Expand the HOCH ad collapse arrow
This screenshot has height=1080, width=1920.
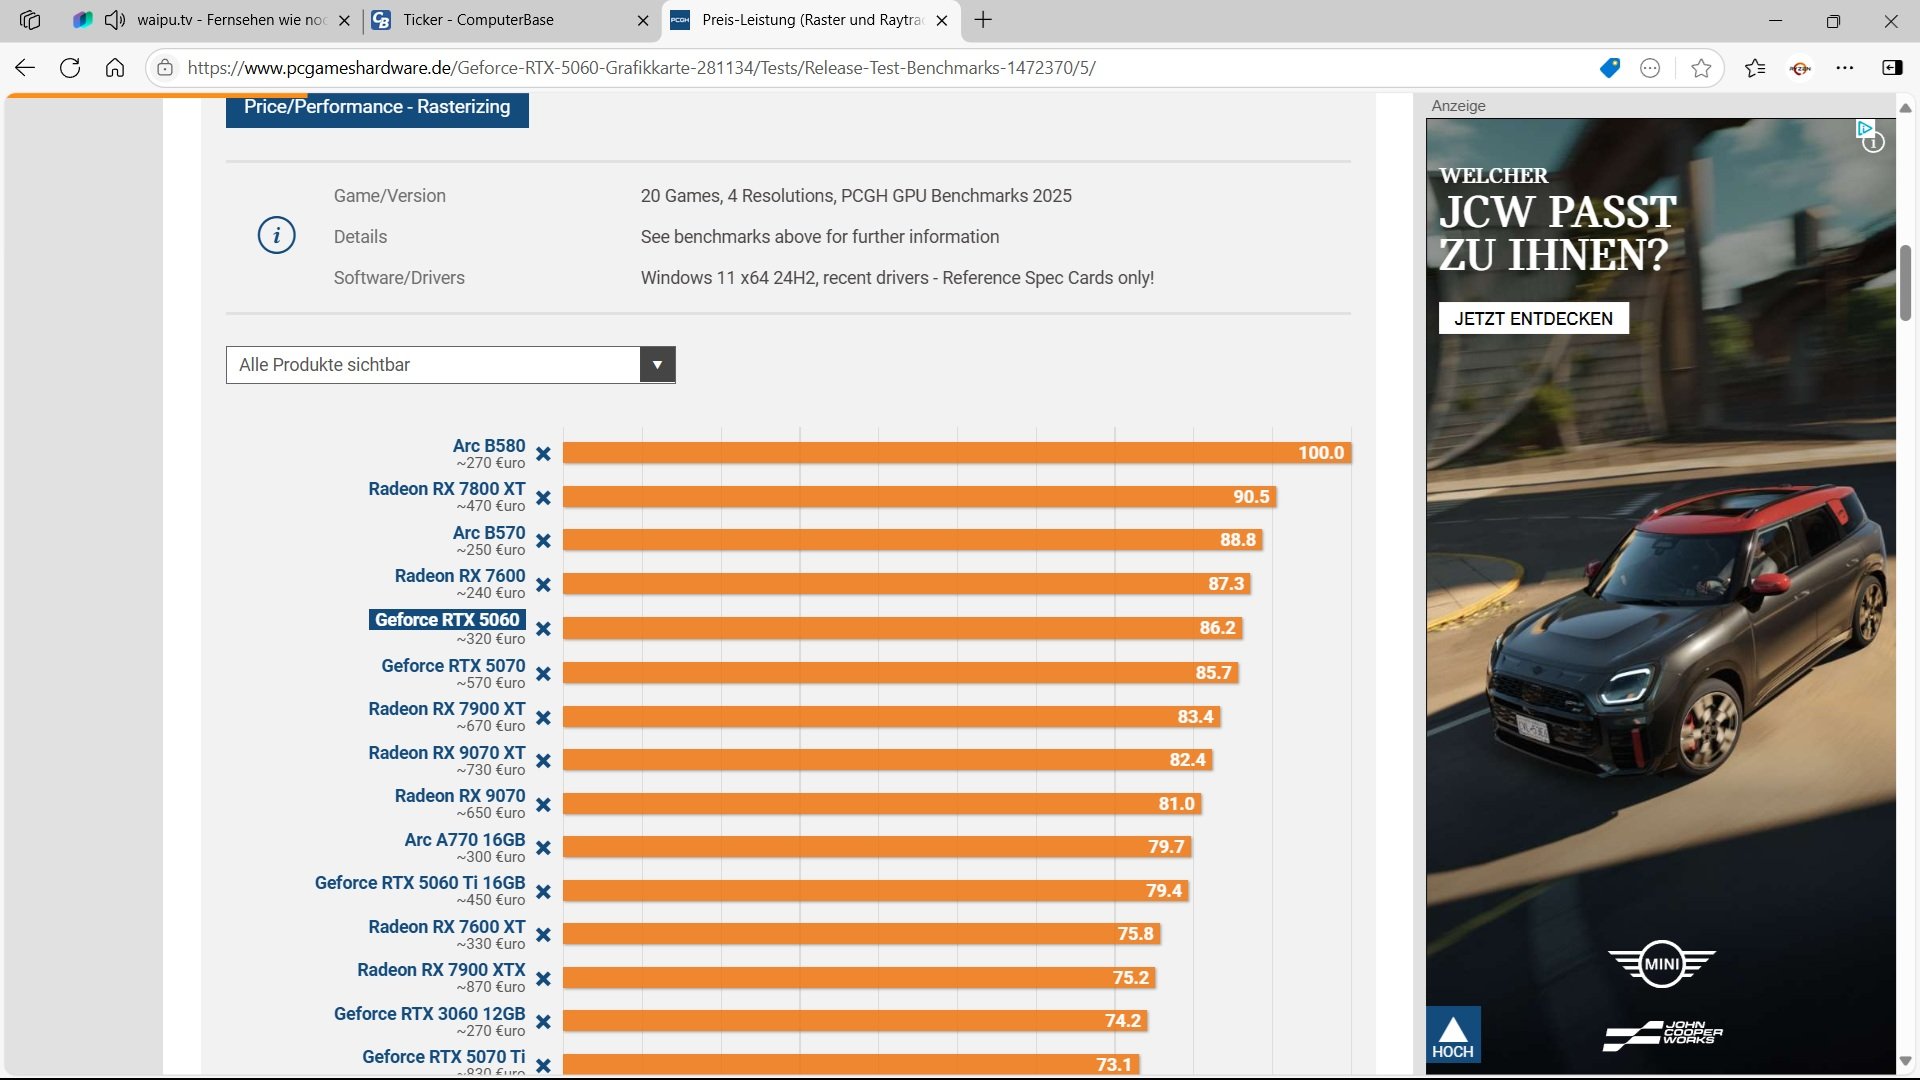(1452, 1034)
